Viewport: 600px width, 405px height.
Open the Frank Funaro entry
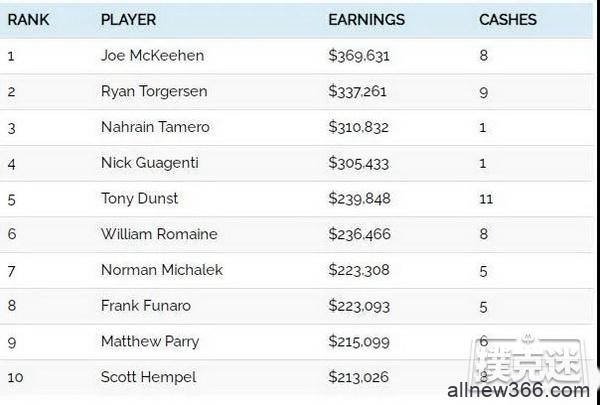[x=146, y=306]
